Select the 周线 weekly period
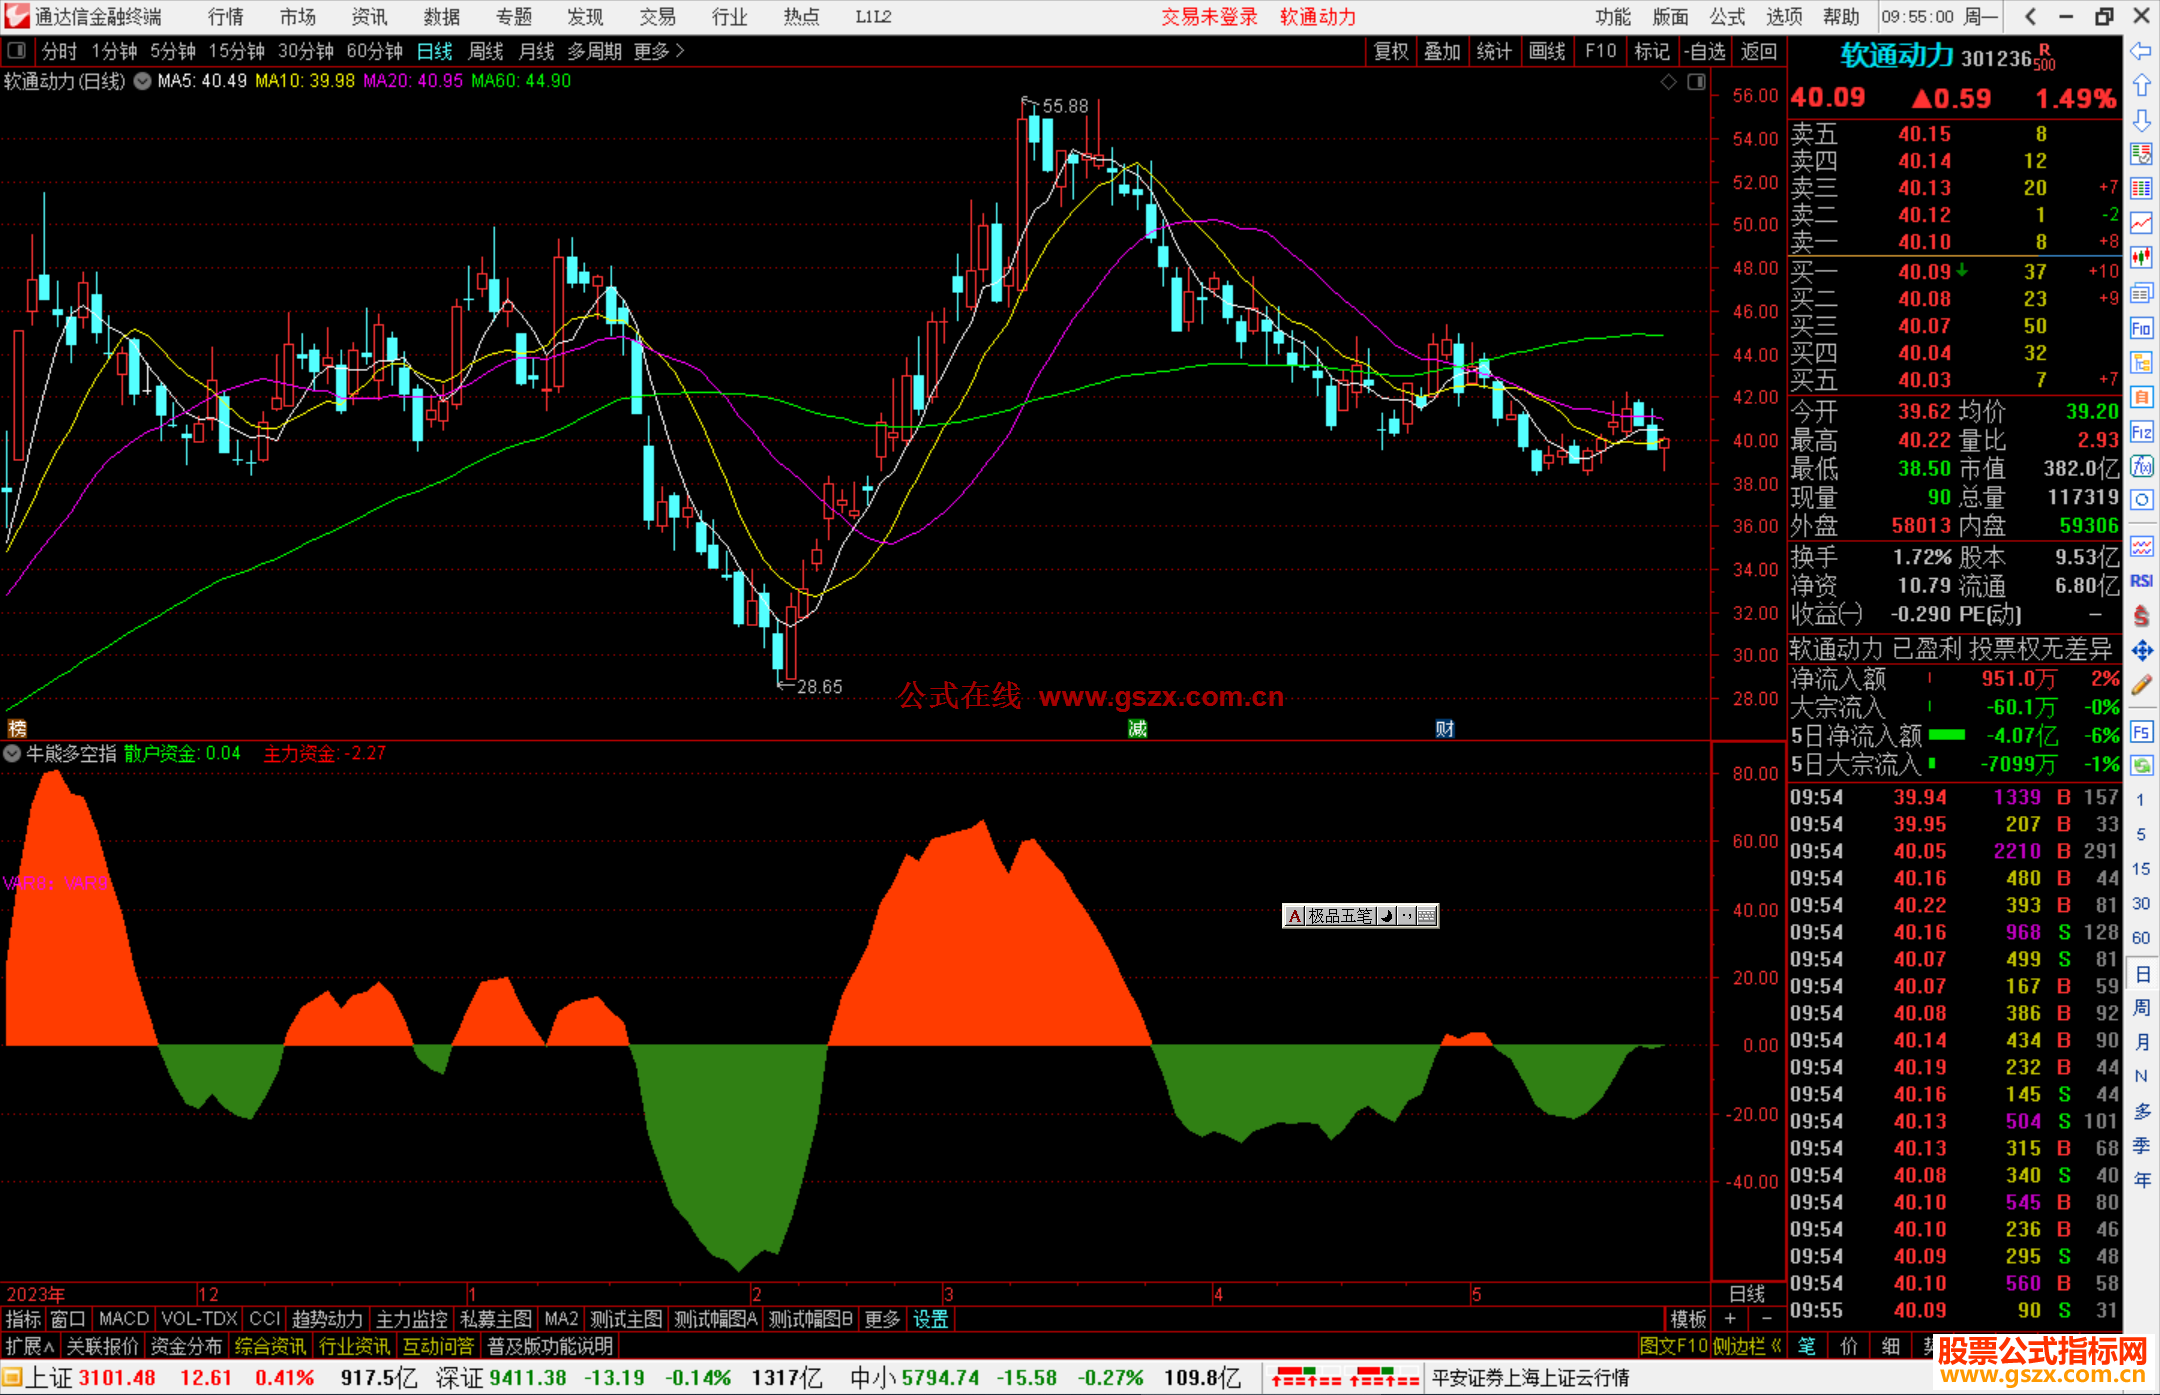 click(x=486, y=51)
